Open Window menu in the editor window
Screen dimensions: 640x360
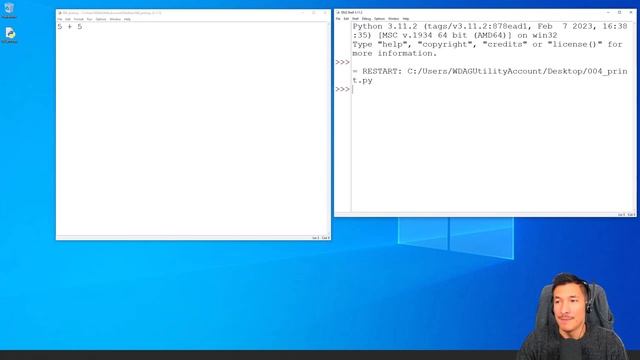115,19
